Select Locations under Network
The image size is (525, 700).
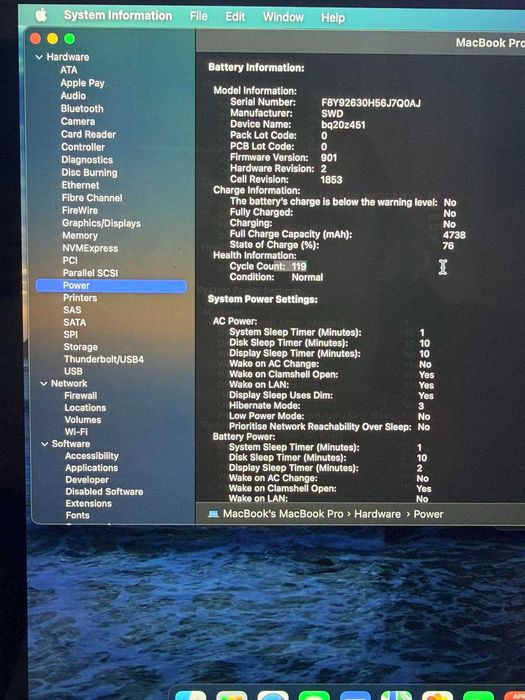(85, 408)
